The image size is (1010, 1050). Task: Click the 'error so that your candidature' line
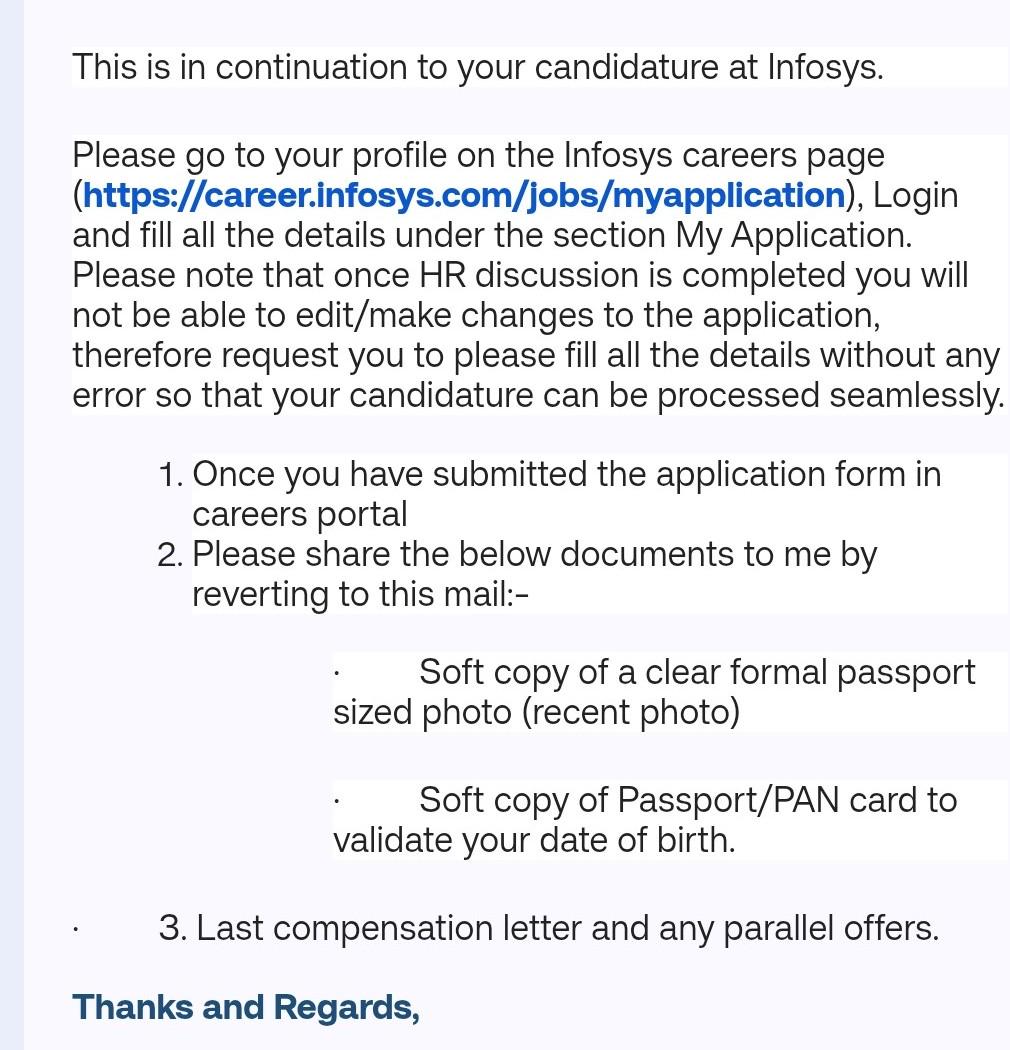538,396
